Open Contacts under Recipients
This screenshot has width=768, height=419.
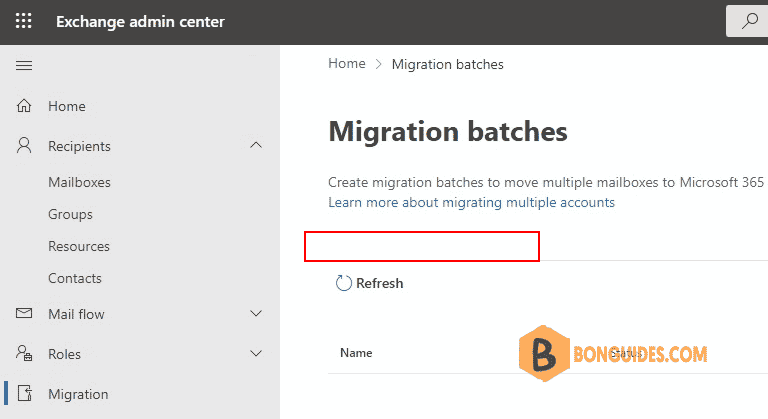(x=75, y=278)
